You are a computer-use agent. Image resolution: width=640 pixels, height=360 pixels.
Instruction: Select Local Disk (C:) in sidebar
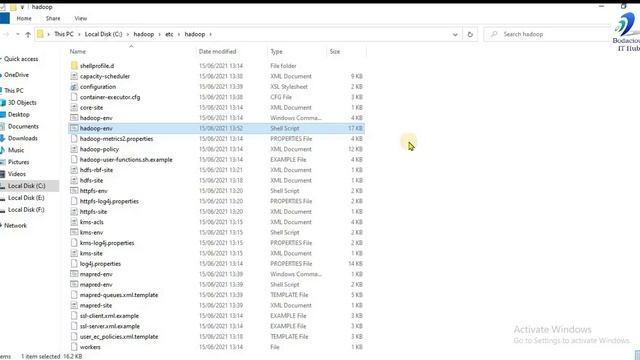27,186
